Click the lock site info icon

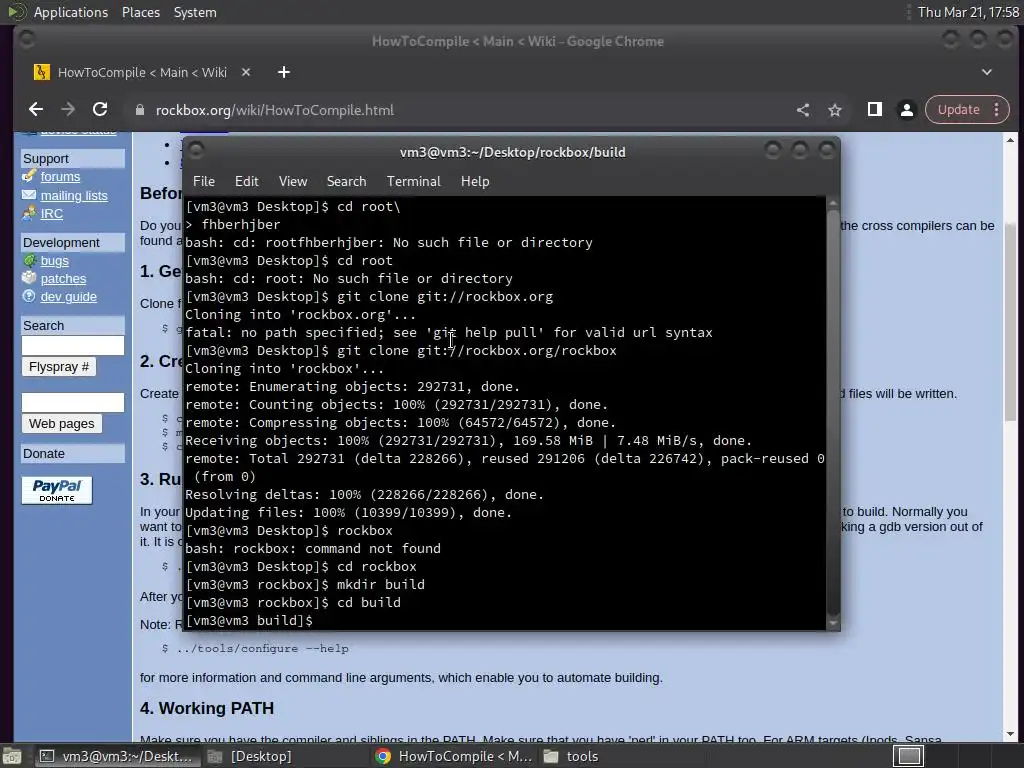click(x=139, y=110)
